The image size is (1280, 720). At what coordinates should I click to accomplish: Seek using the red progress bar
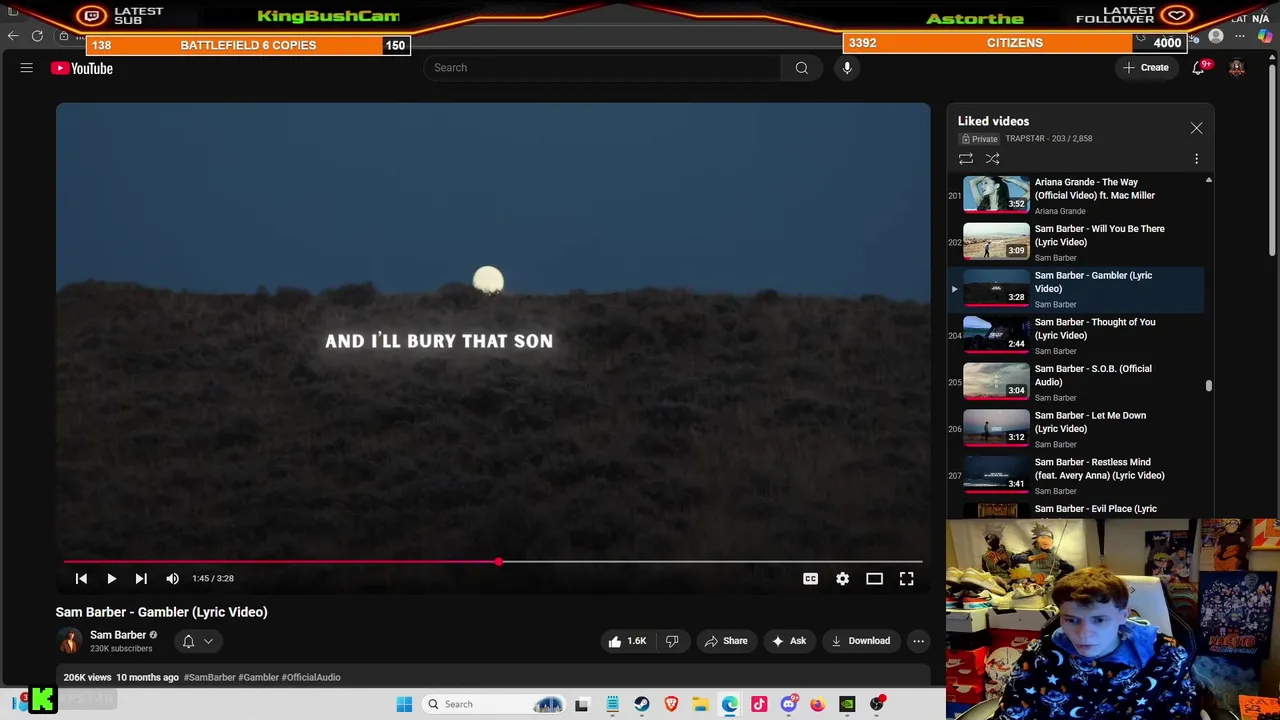point(493,562)
